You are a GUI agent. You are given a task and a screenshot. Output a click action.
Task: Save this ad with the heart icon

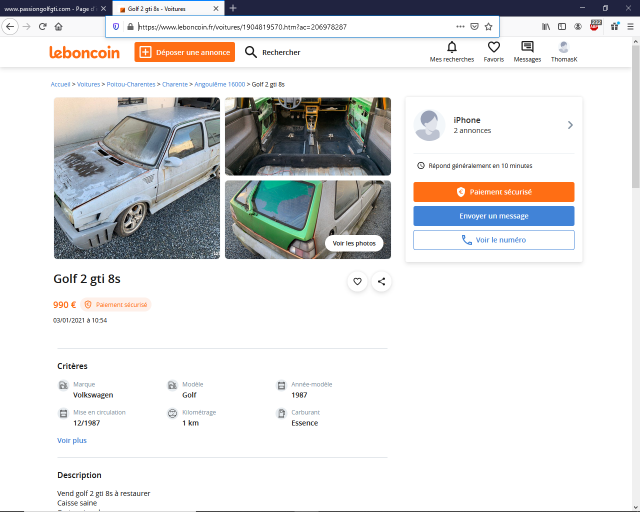pyautogui.click(x=357, y=282)
